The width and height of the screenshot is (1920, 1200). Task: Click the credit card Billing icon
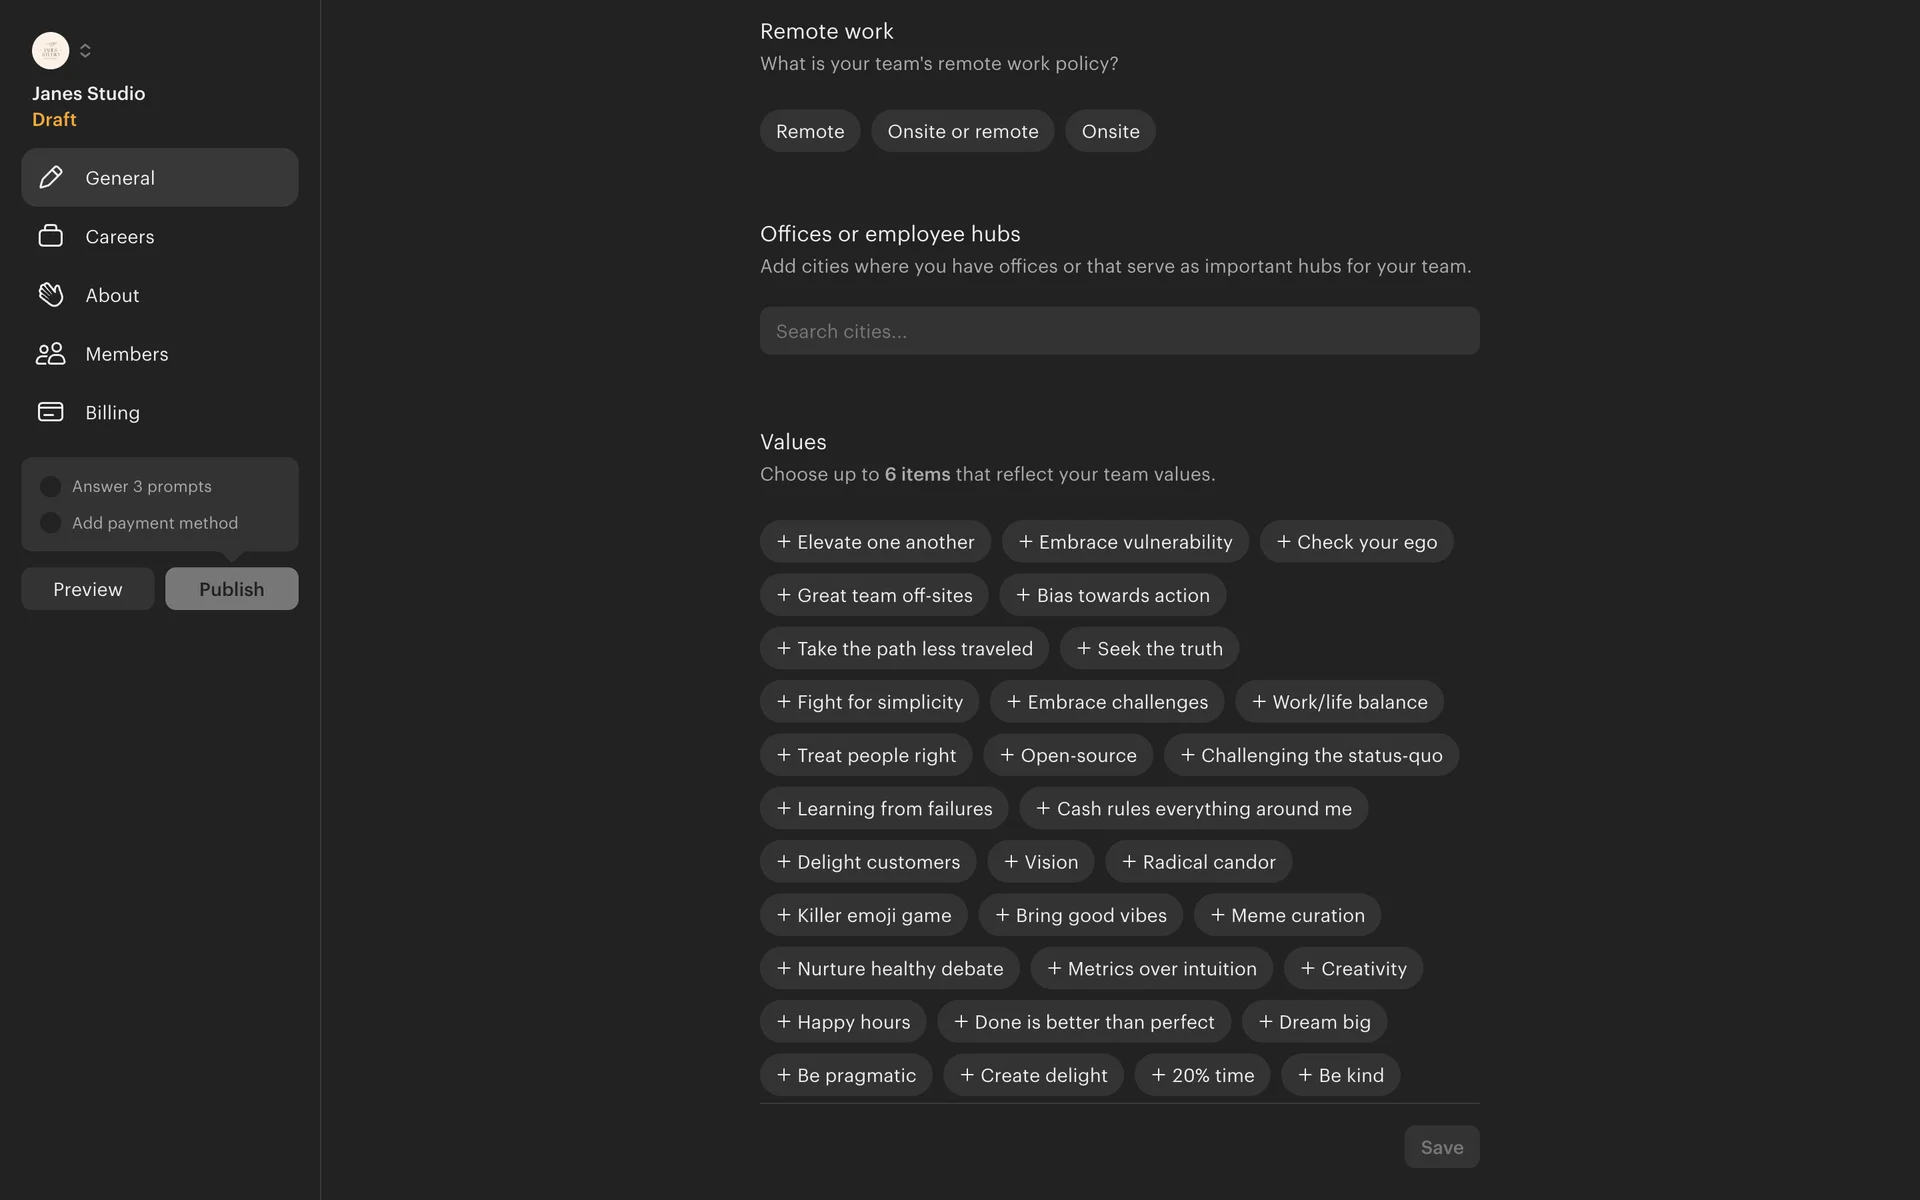(51, 412)
